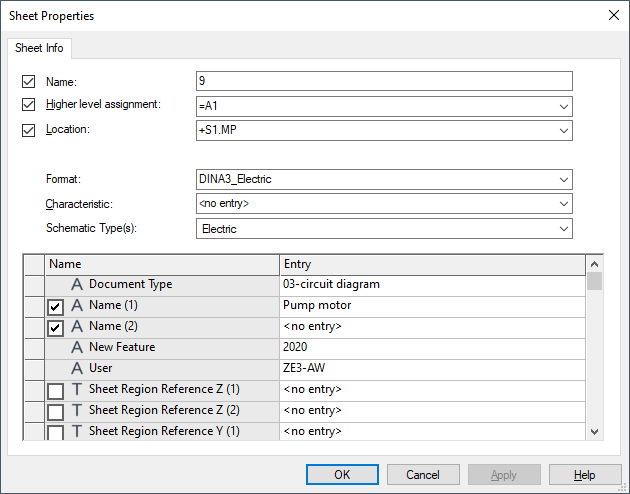Toggle the Location checkbox

pos(29,130)
